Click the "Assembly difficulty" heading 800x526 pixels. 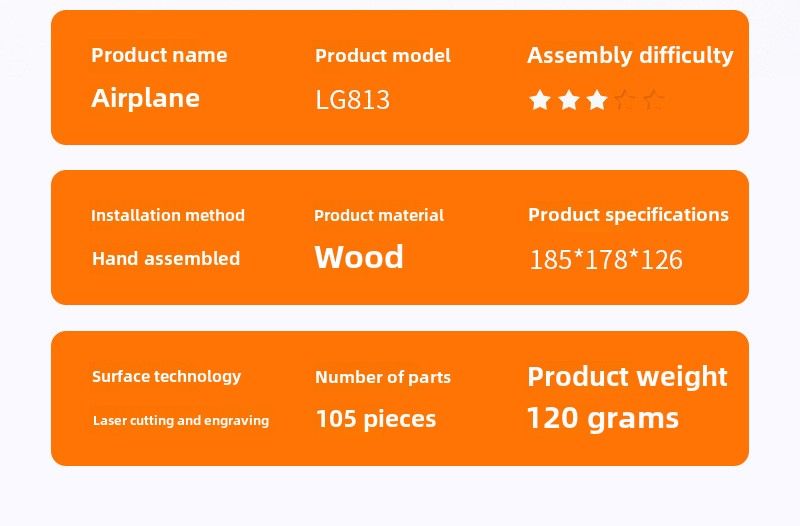(x=630, y=55)
